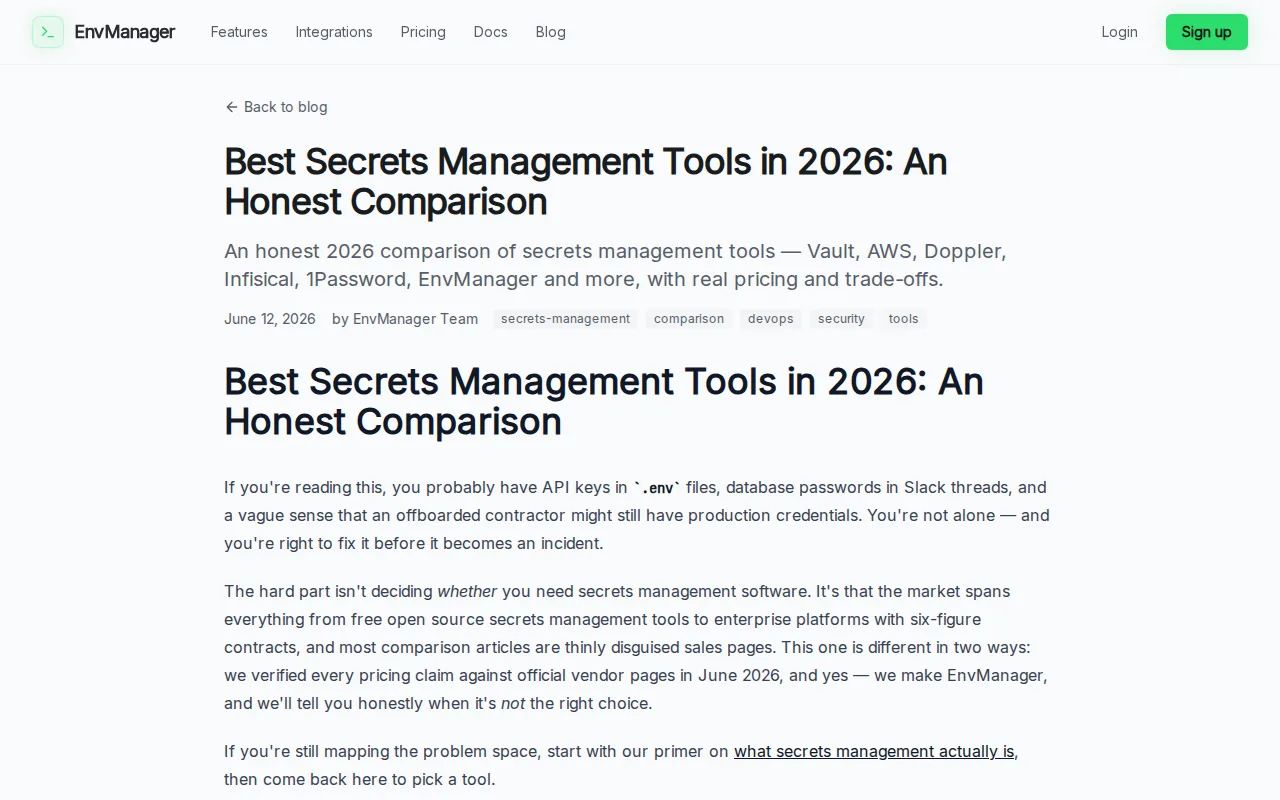This screenshot has width=1280, height=800.
Task: Open the Integrations nav item
Action: pyautogui.click(x=334, y=32)
